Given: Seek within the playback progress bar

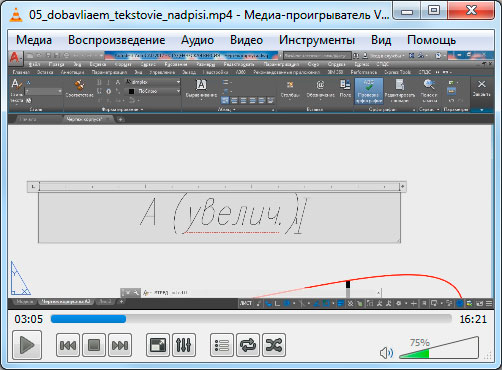Looking at the screenshot, I should pyautogui.click(x=251, y=319).
